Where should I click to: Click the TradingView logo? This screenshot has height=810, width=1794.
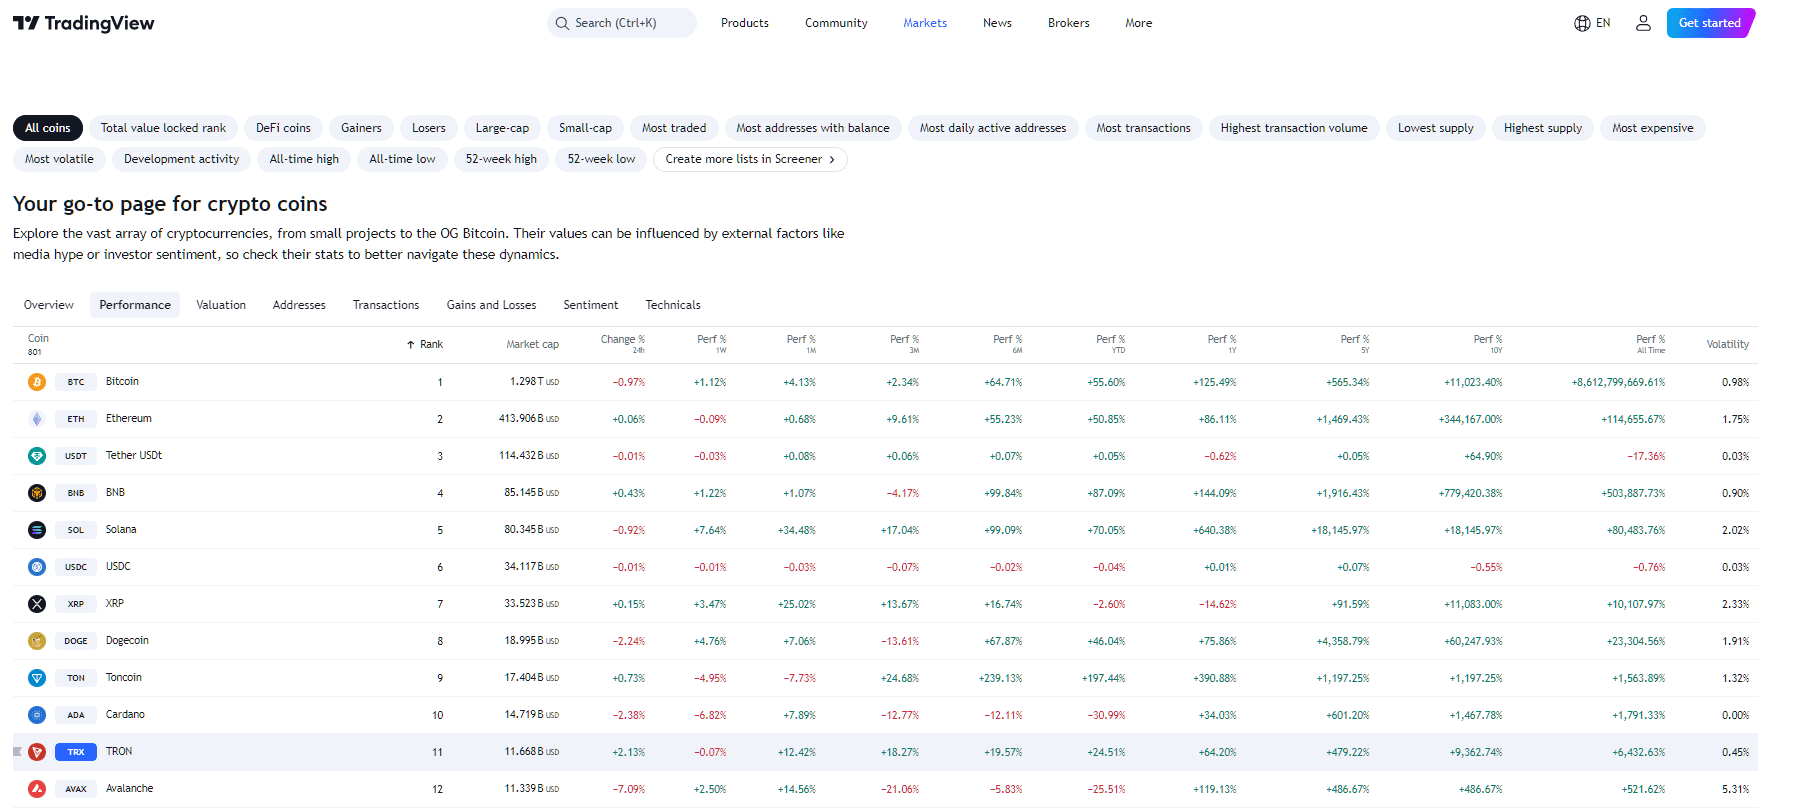click(84, 23)
